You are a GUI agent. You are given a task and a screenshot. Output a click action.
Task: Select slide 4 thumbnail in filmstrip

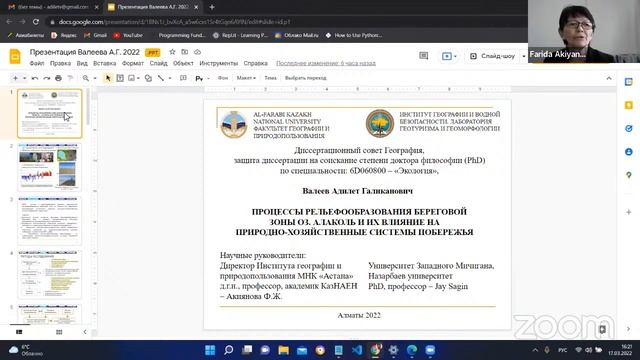tap(49, 275)
